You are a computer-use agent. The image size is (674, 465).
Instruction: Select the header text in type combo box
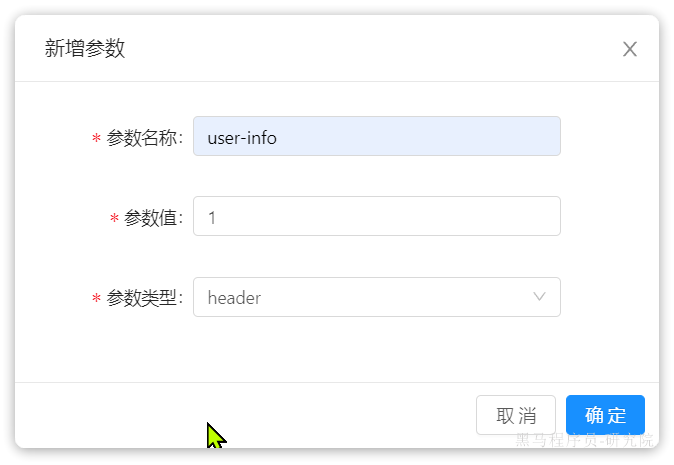(x=234, y=298)
